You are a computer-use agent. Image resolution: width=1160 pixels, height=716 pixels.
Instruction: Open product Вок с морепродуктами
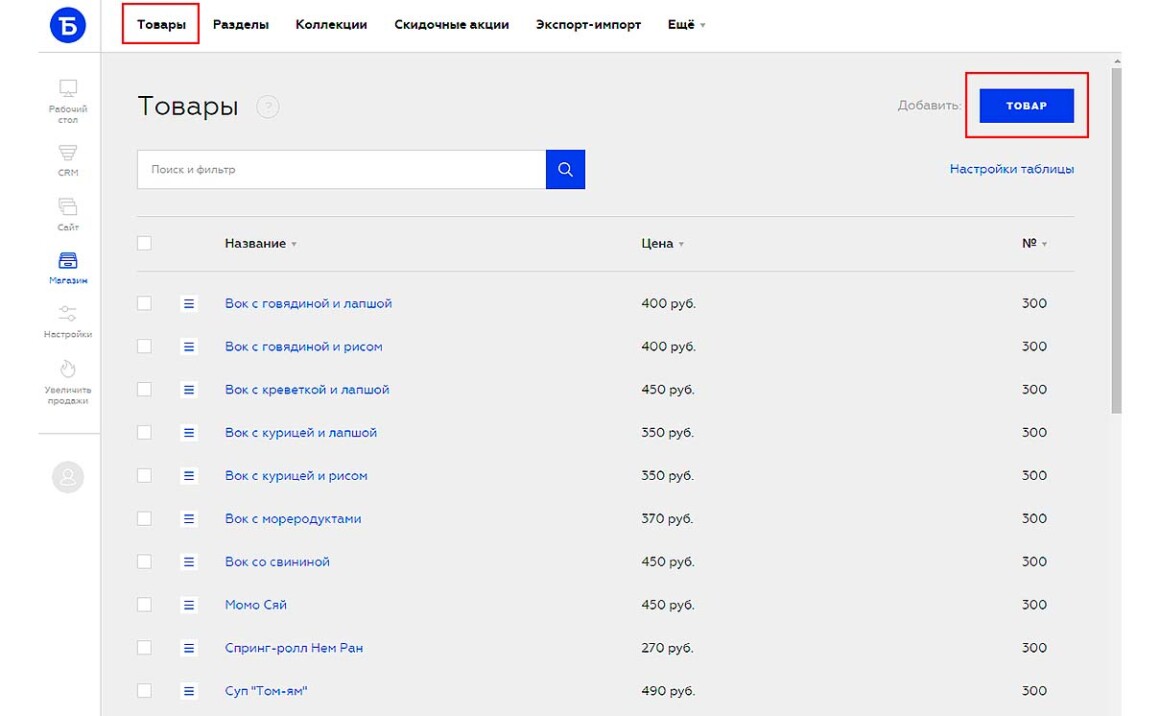(x=293, y=519)
